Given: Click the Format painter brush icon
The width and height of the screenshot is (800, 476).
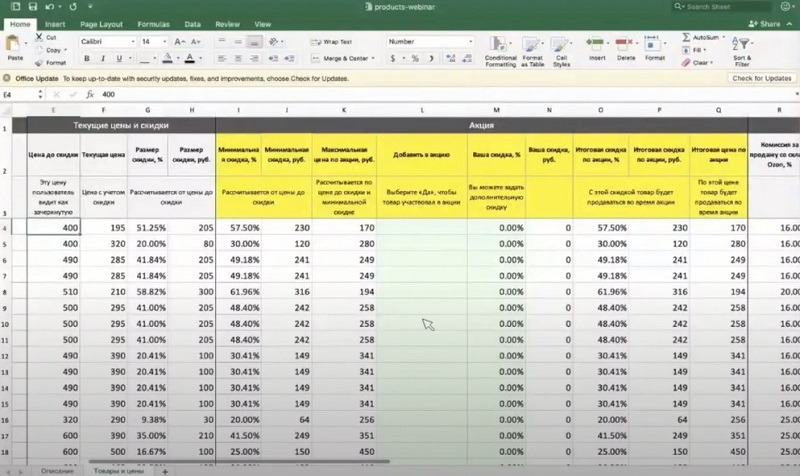Looking at the screenshot, I should click(x=39, y=63).
